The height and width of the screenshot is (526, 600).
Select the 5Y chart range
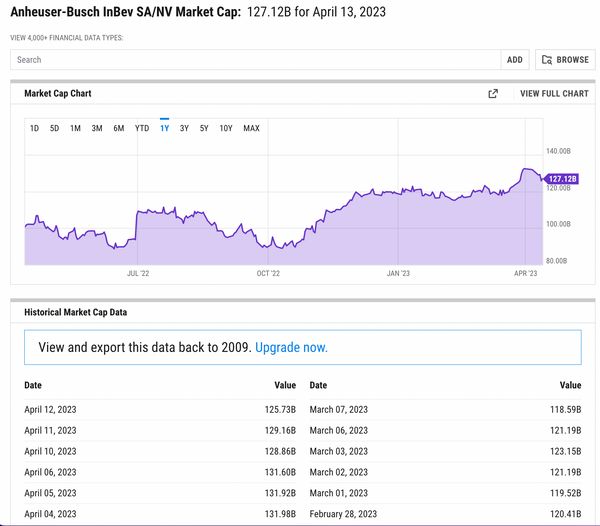coord(204,128)
